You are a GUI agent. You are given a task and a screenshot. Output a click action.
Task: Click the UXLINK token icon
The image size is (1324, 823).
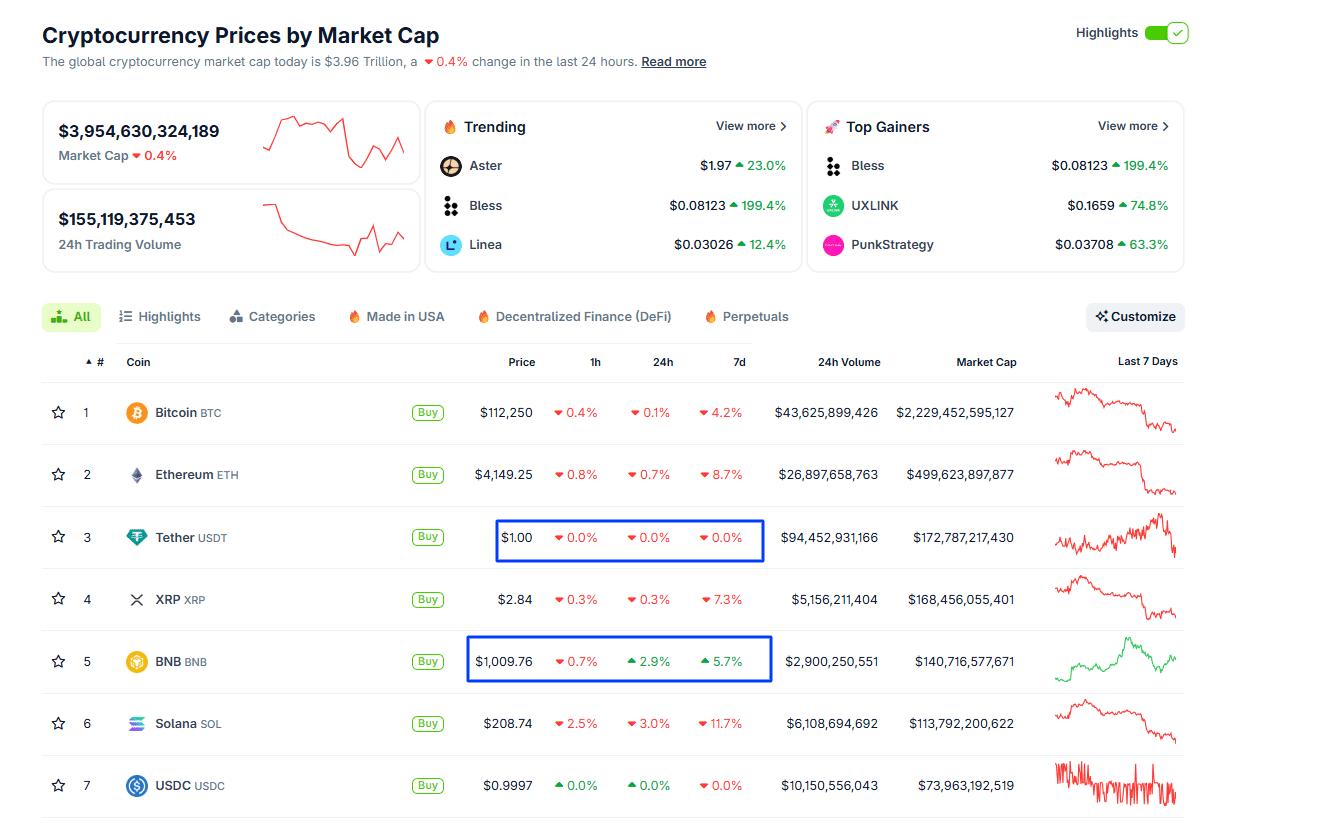pyautogui.click(x=834, y=205)
